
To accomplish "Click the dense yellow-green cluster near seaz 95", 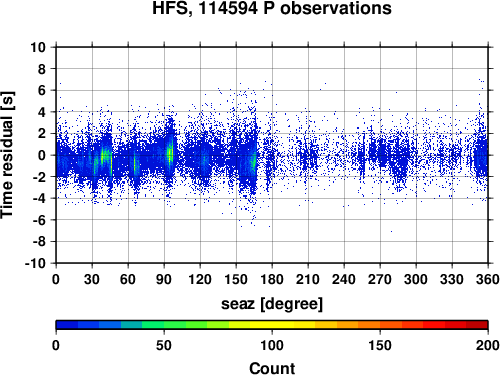I will click(x=170, y=153).
